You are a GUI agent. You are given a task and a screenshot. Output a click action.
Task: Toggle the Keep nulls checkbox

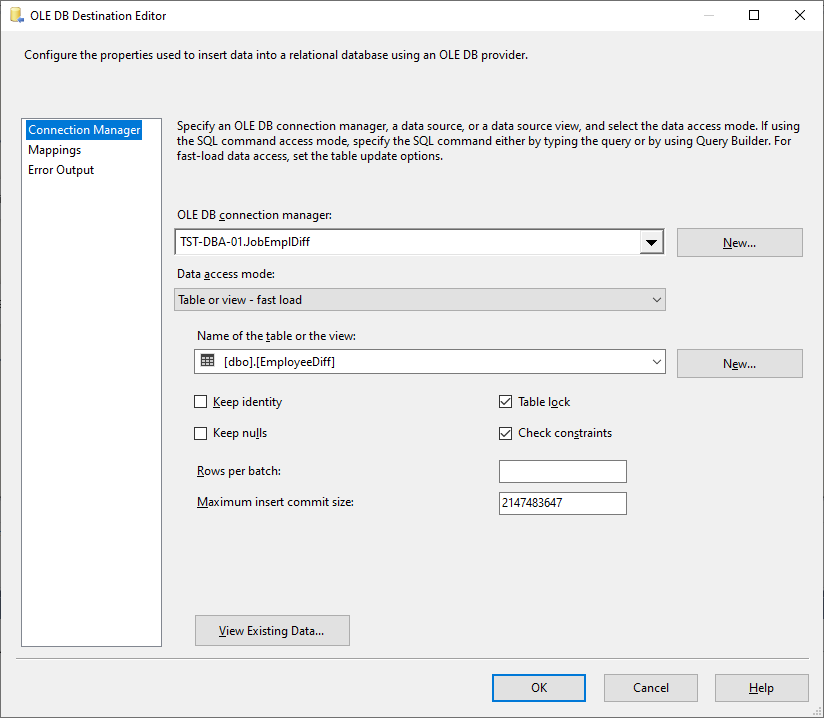(201, 433)
